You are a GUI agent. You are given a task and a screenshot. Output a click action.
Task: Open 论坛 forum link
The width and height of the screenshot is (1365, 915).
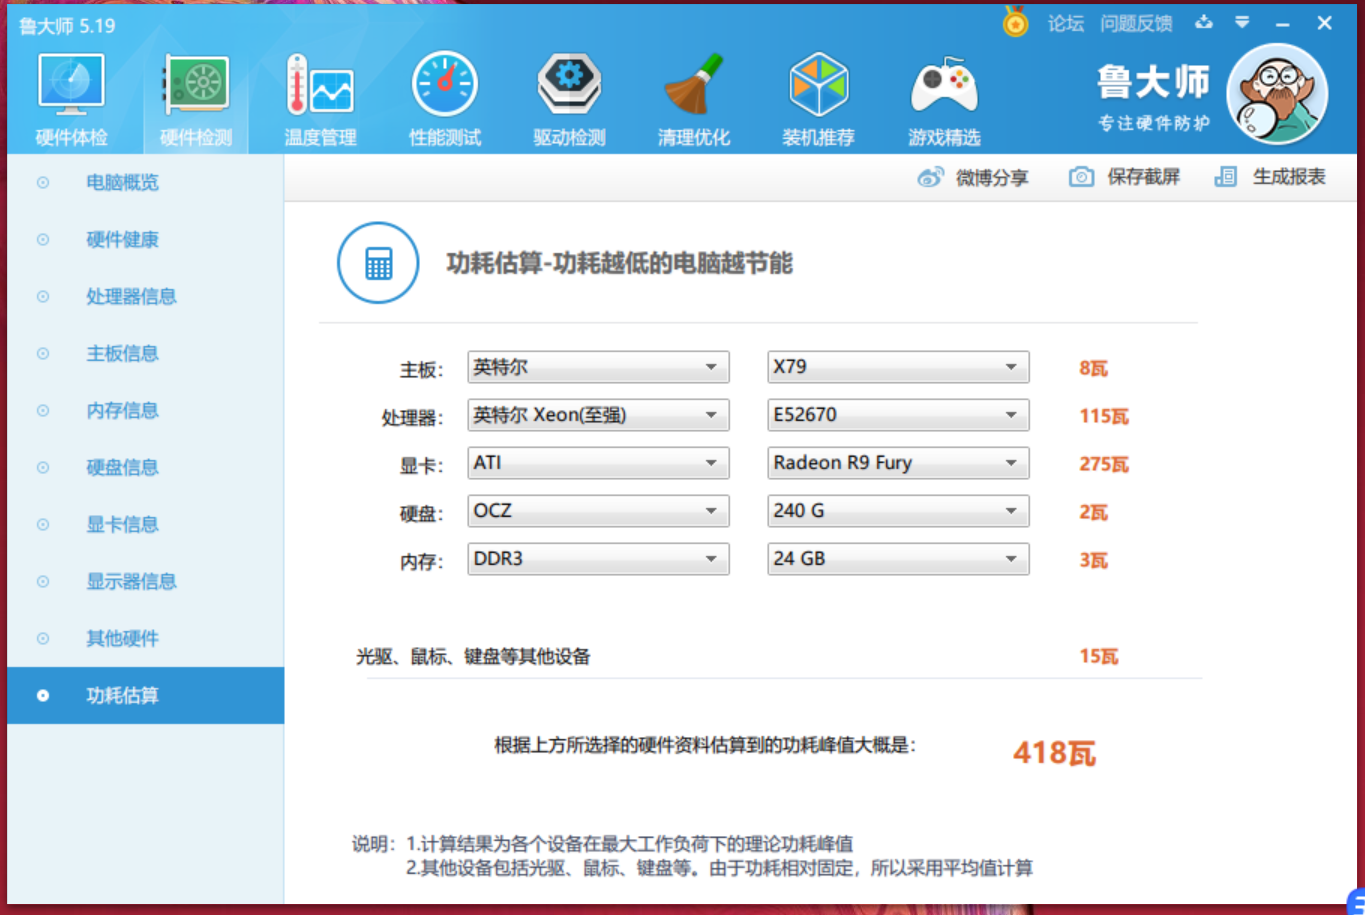click(x=1066, y=23)
